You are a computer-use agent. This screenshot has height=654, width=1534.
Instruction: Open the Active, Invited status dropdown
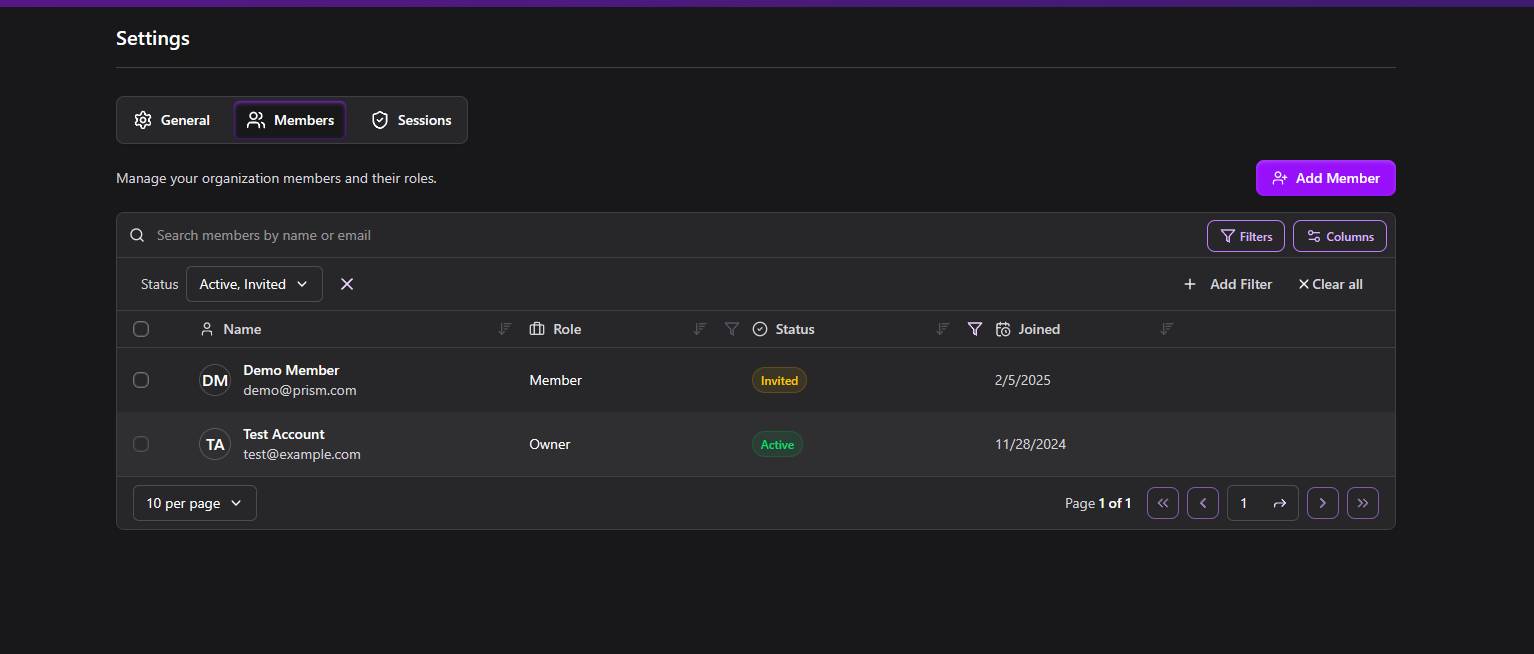click(253, 284)
